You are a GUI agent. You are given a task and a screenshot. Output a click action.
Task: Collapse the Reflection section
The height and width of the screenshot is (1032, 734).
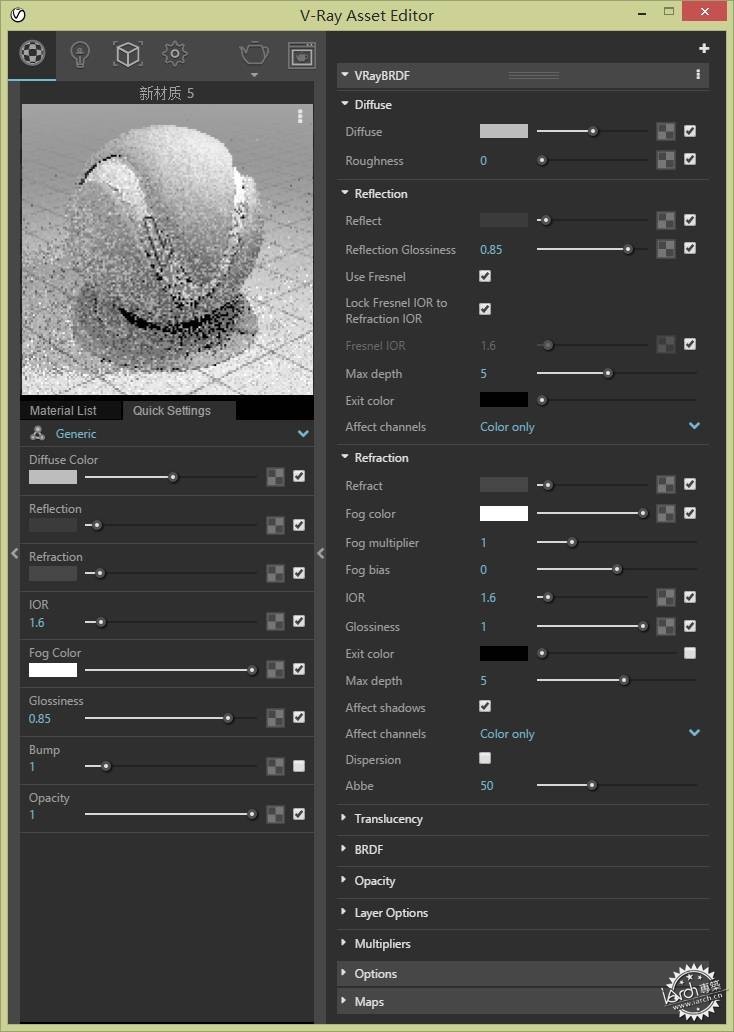[x=344, y=193]
